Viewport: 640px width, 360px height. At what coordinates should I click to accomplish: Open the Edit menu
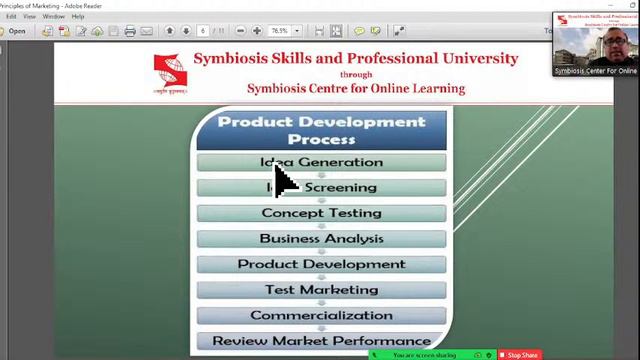coord(11,16)
